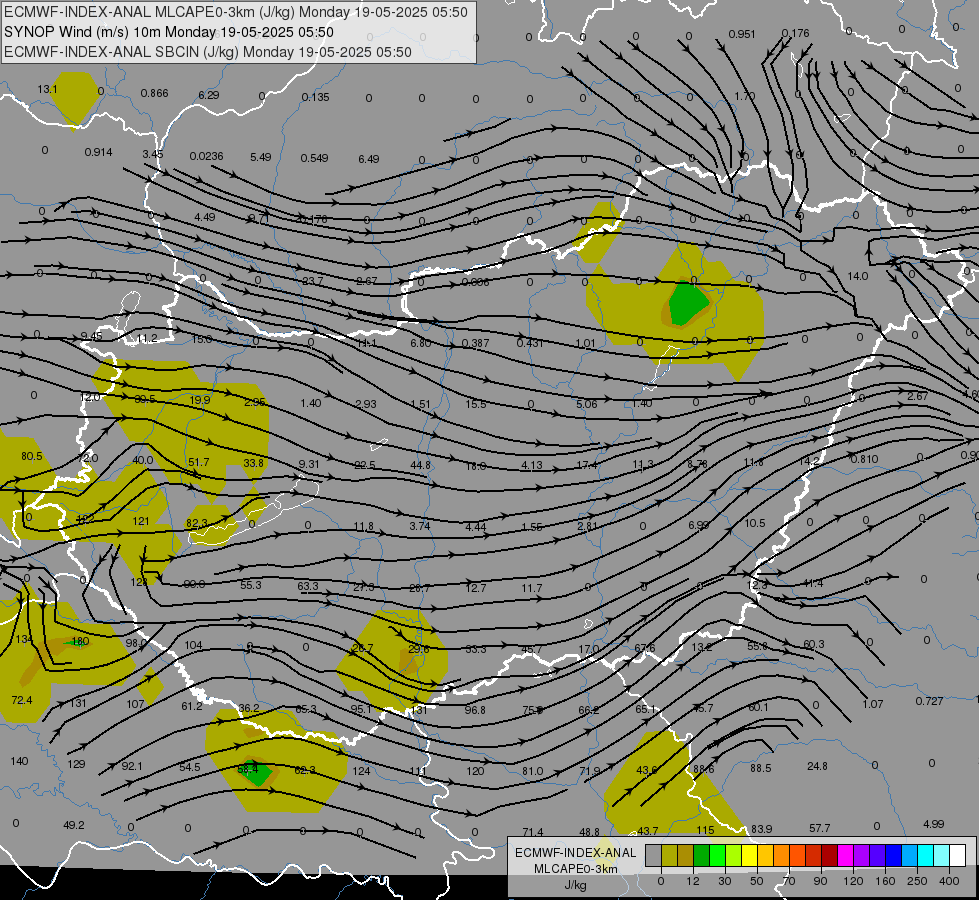Click map value 51.7
Viewport: 979px width, 900px height.
click(x=199, y=462)
